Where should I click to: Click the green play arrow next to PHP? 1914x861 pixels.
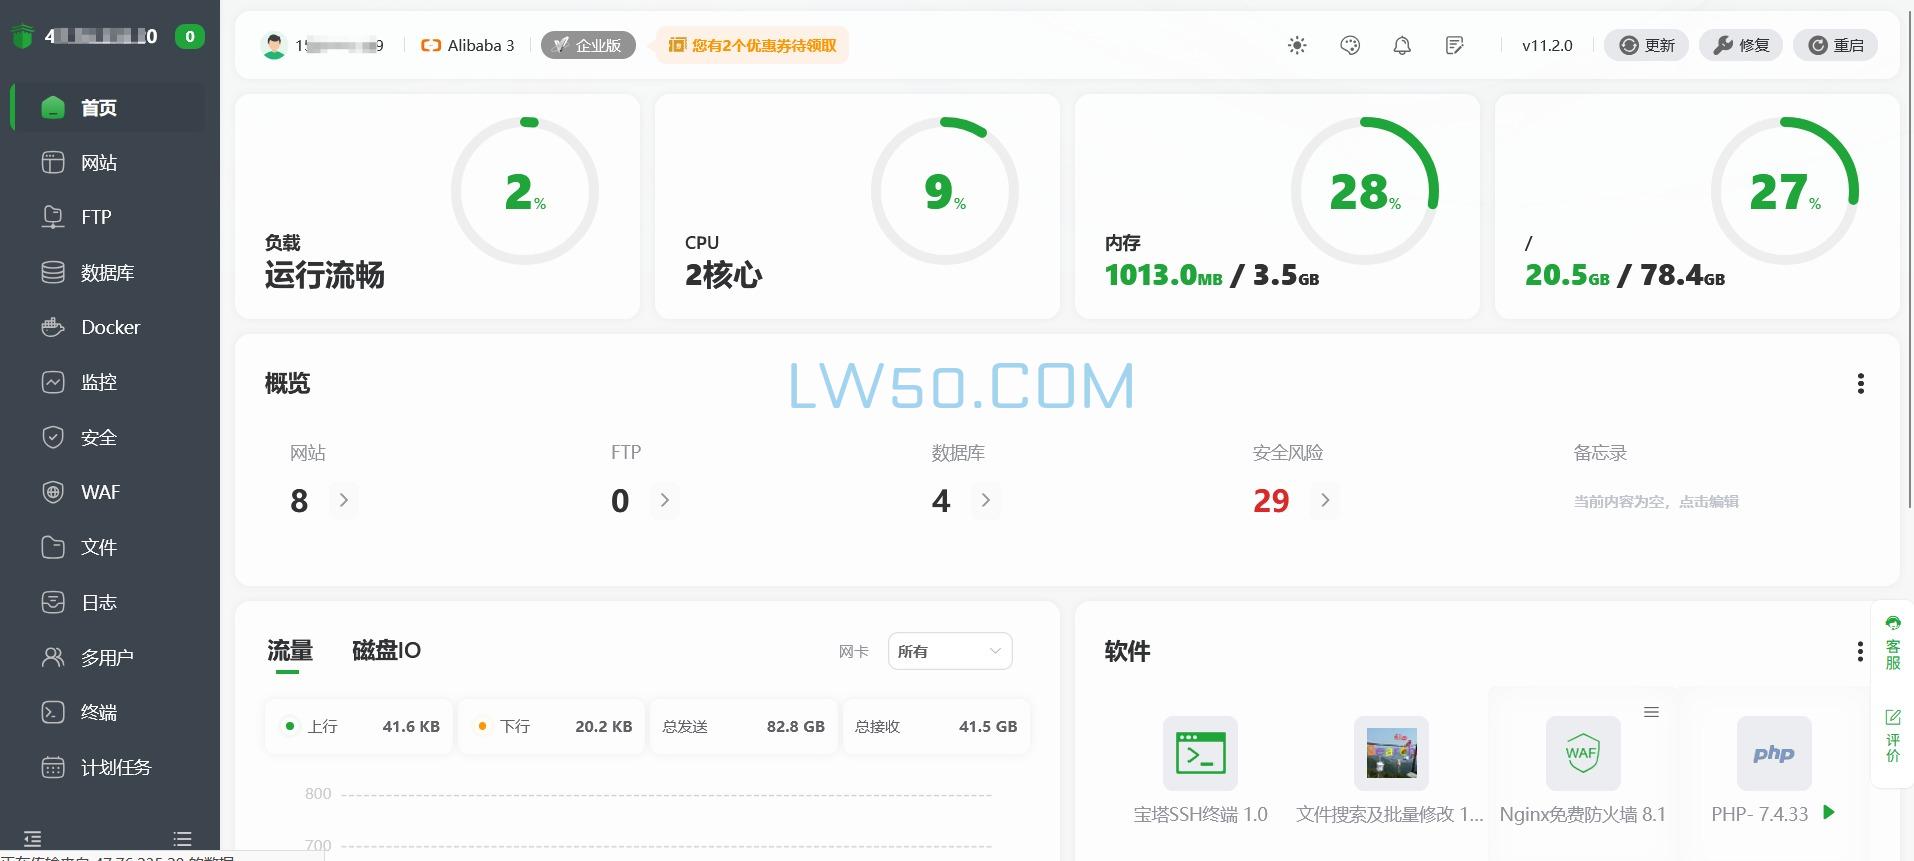pyautogui.click(x=1829, y=812)
